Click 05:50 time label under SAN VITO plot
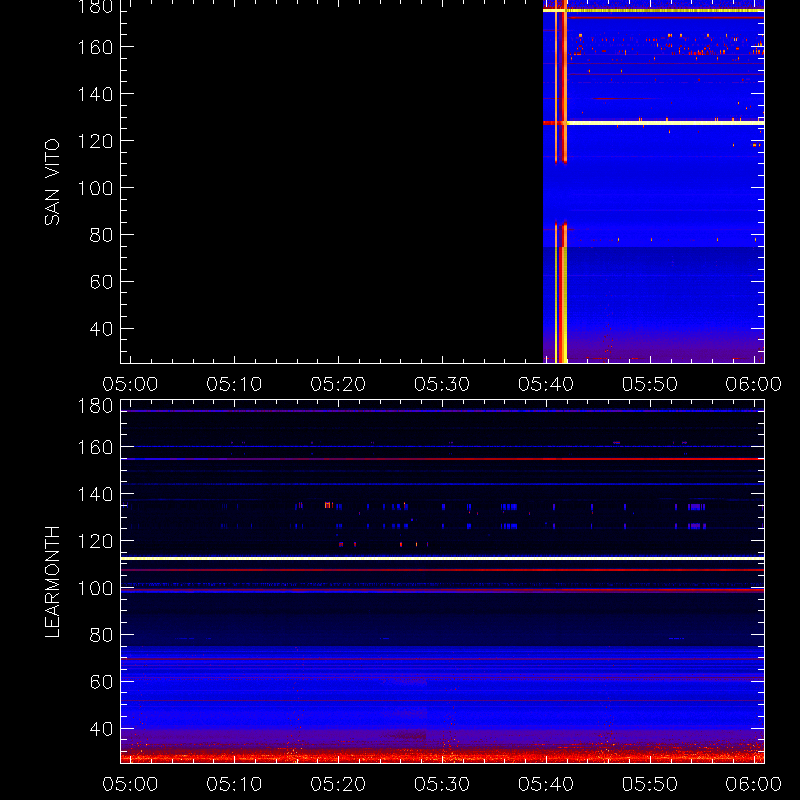The image size is (800, 800). [649, 384]
